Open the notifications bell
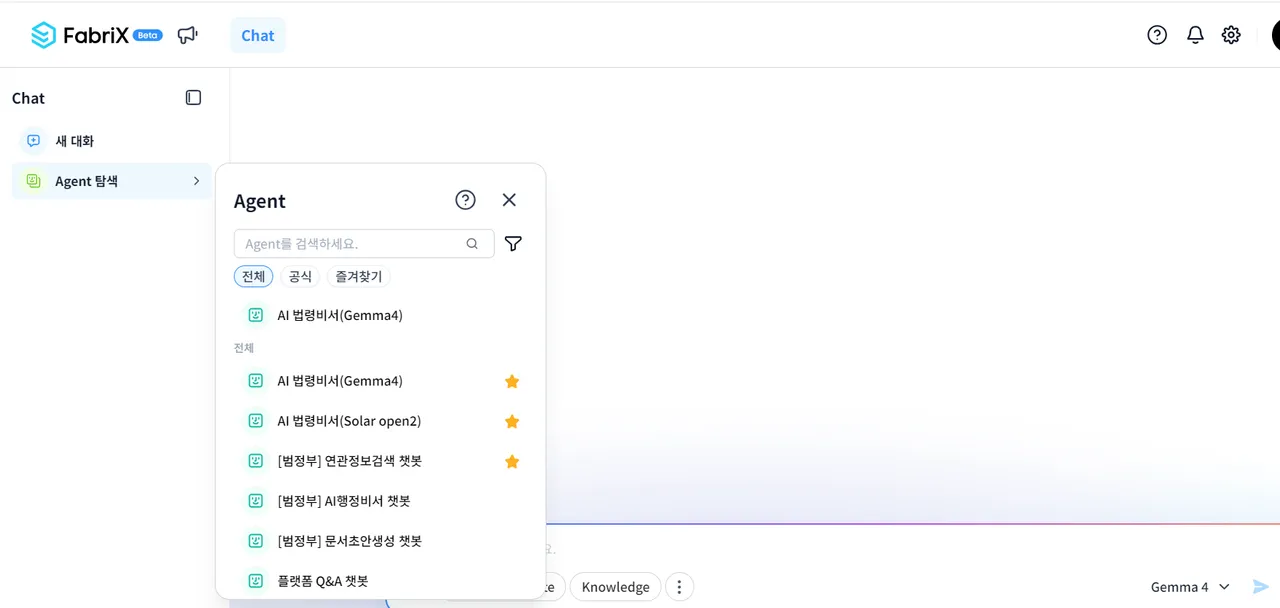The width and height of the screenshot is (1280, 608). tap(1195, 35)
